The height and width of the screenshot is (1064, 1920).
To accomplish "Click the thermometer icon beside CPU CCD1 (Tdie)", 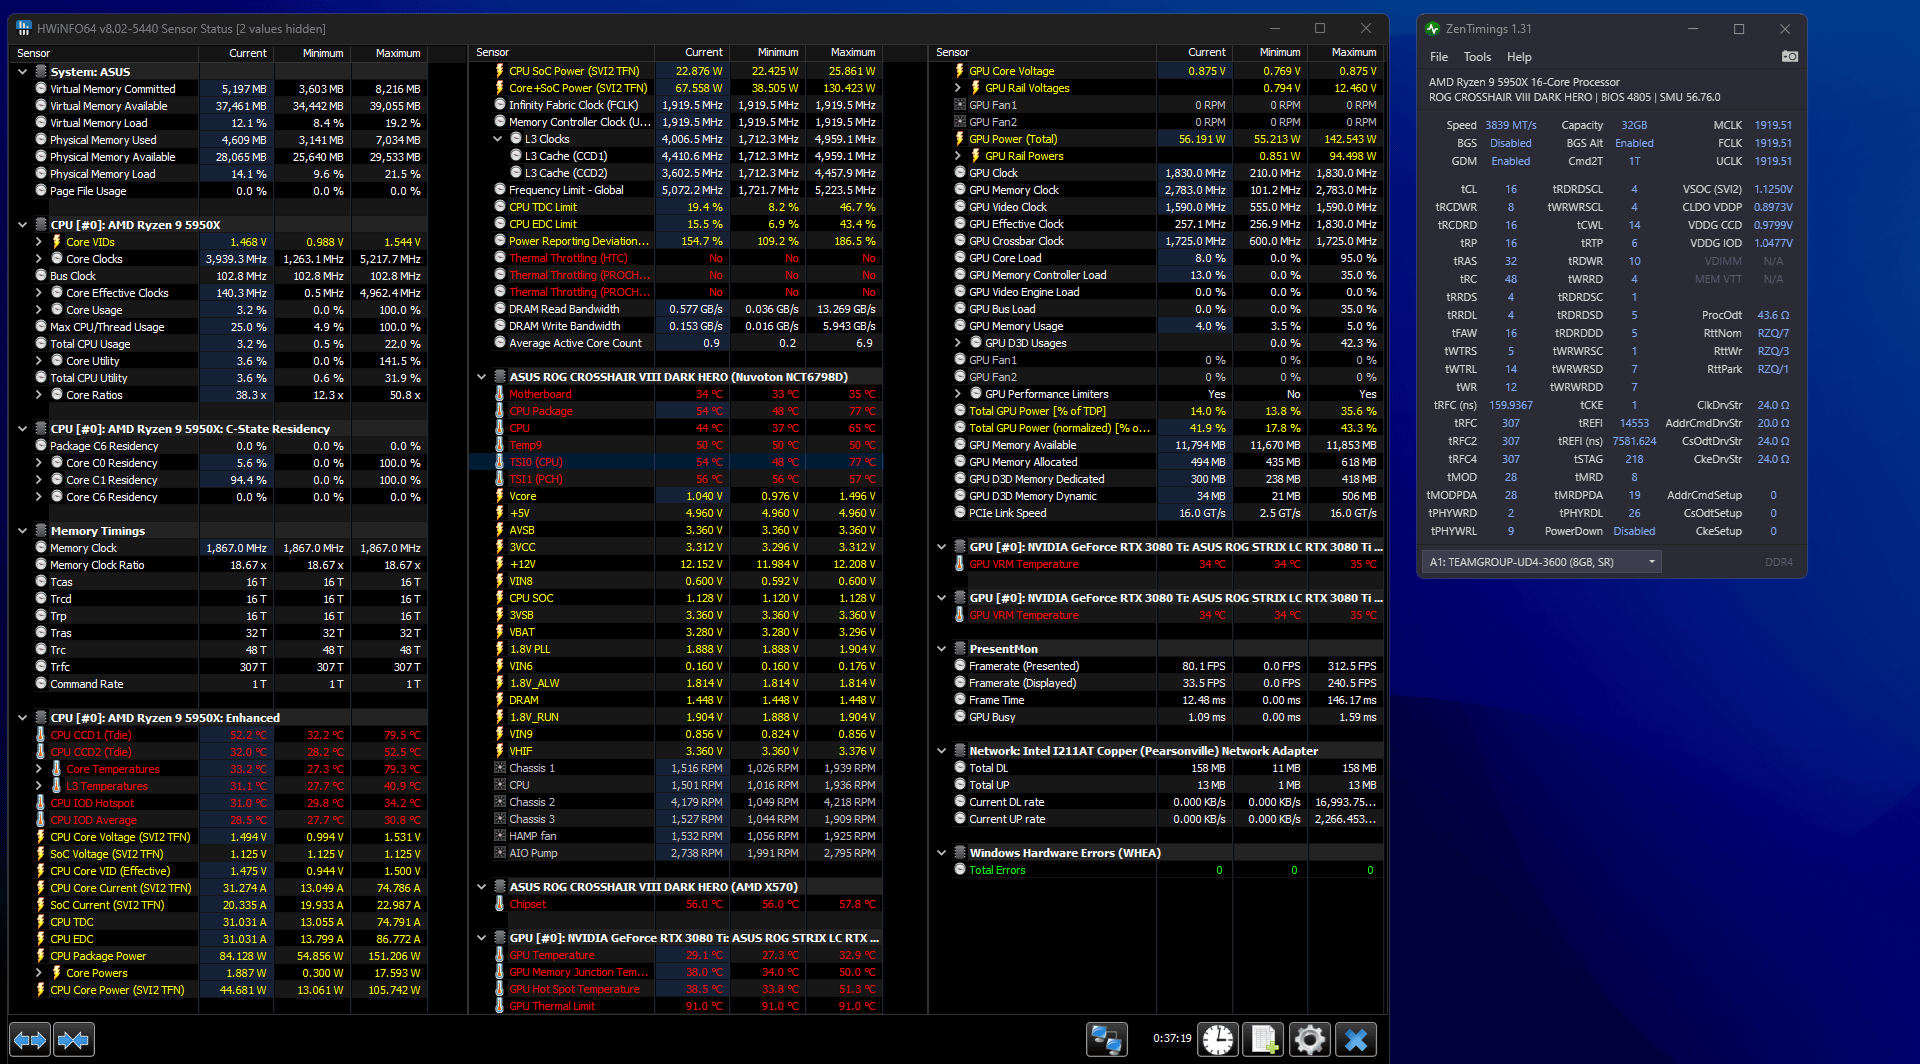I will click(41, 735).
